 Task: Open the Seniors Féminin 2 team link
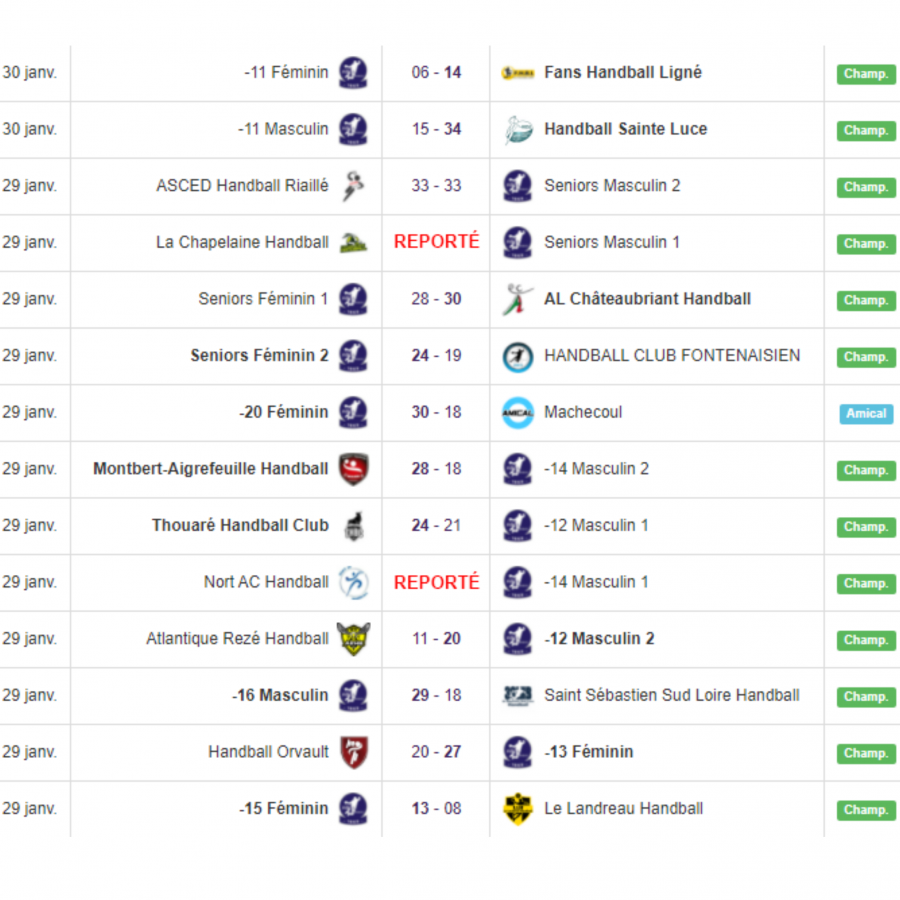pos(259,356)
